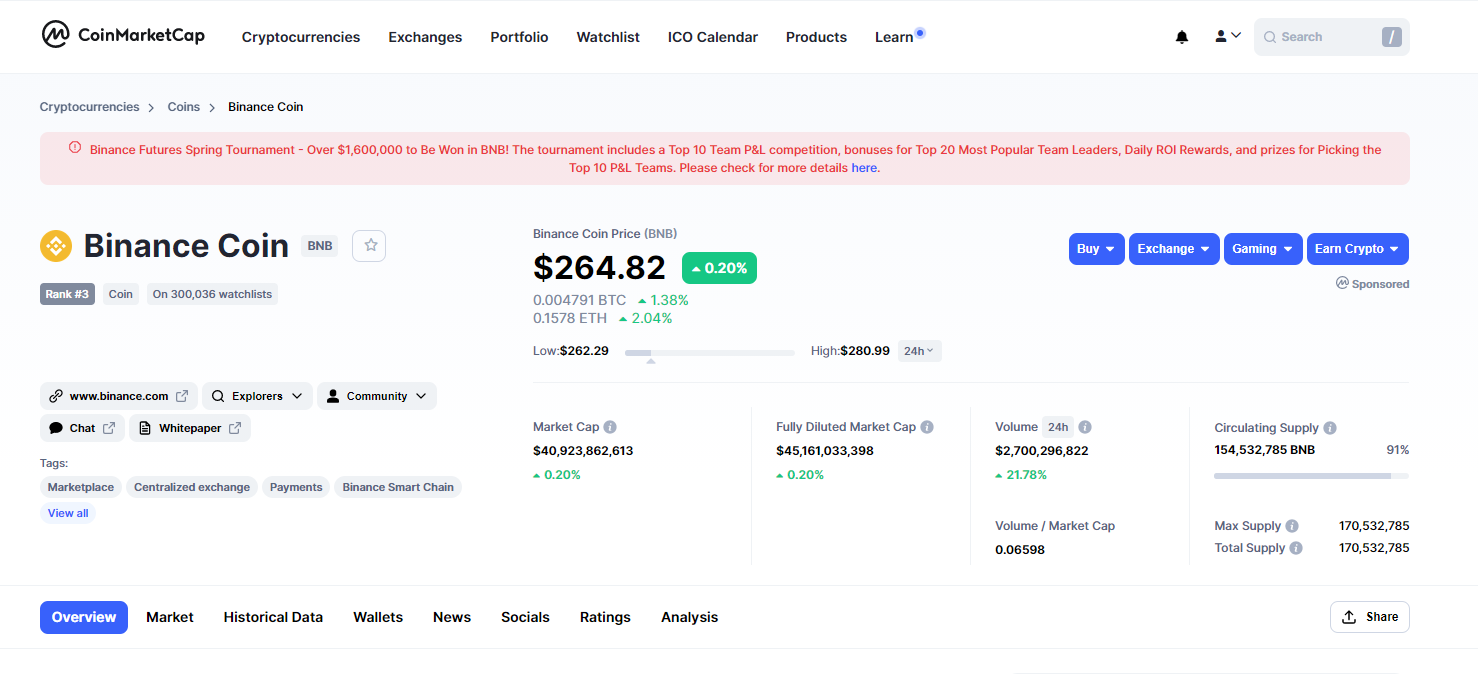
Task: Click the Search input field
Action: (x=1331, y=37)
